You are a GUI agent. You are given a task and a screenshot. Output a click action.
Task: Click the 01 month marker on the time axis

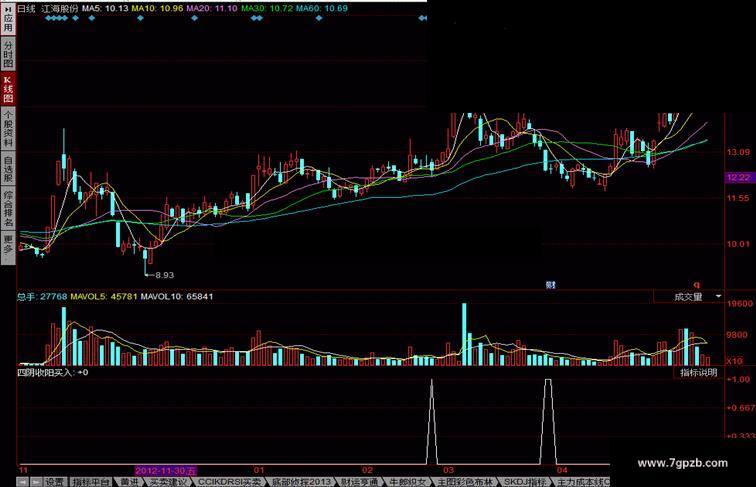(x=259, y=470)
